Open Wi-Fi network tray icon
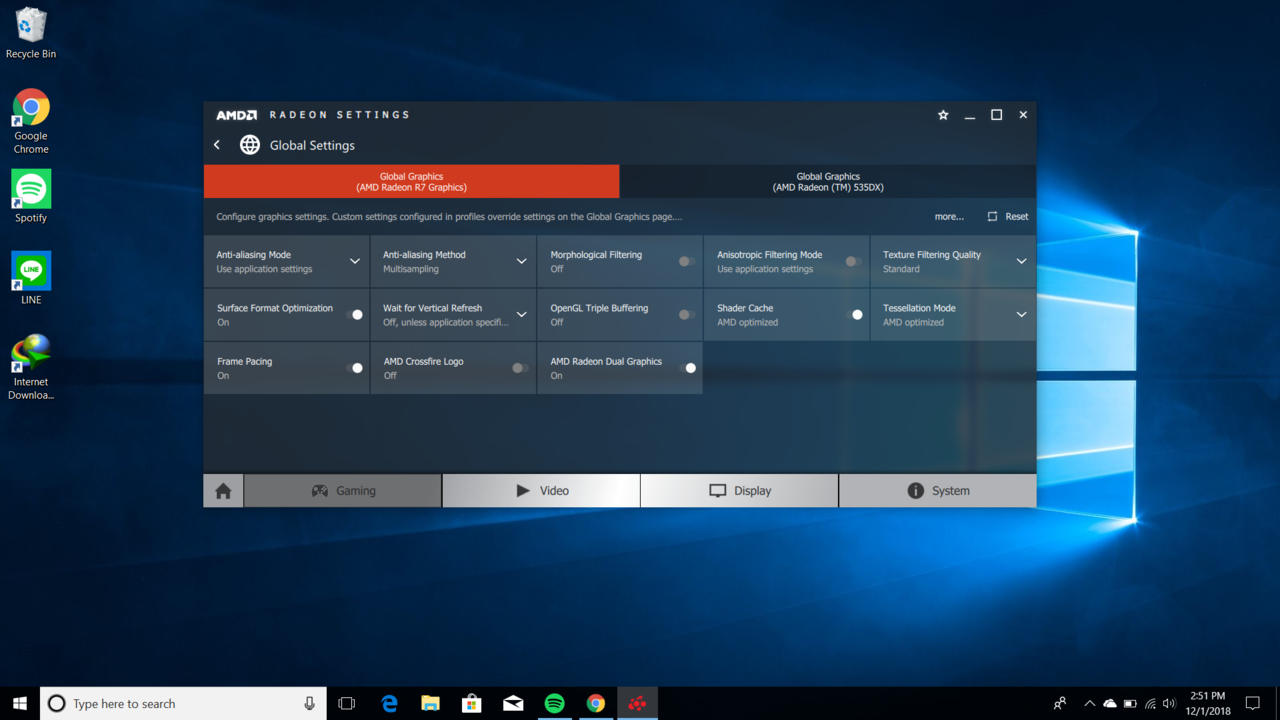 click(x=1150, y=704)
